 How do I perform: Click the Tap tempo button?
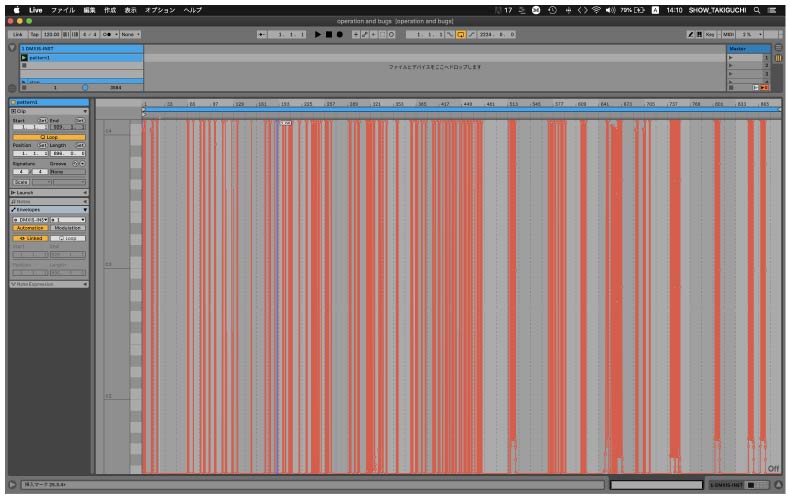(x=35, y=34)
